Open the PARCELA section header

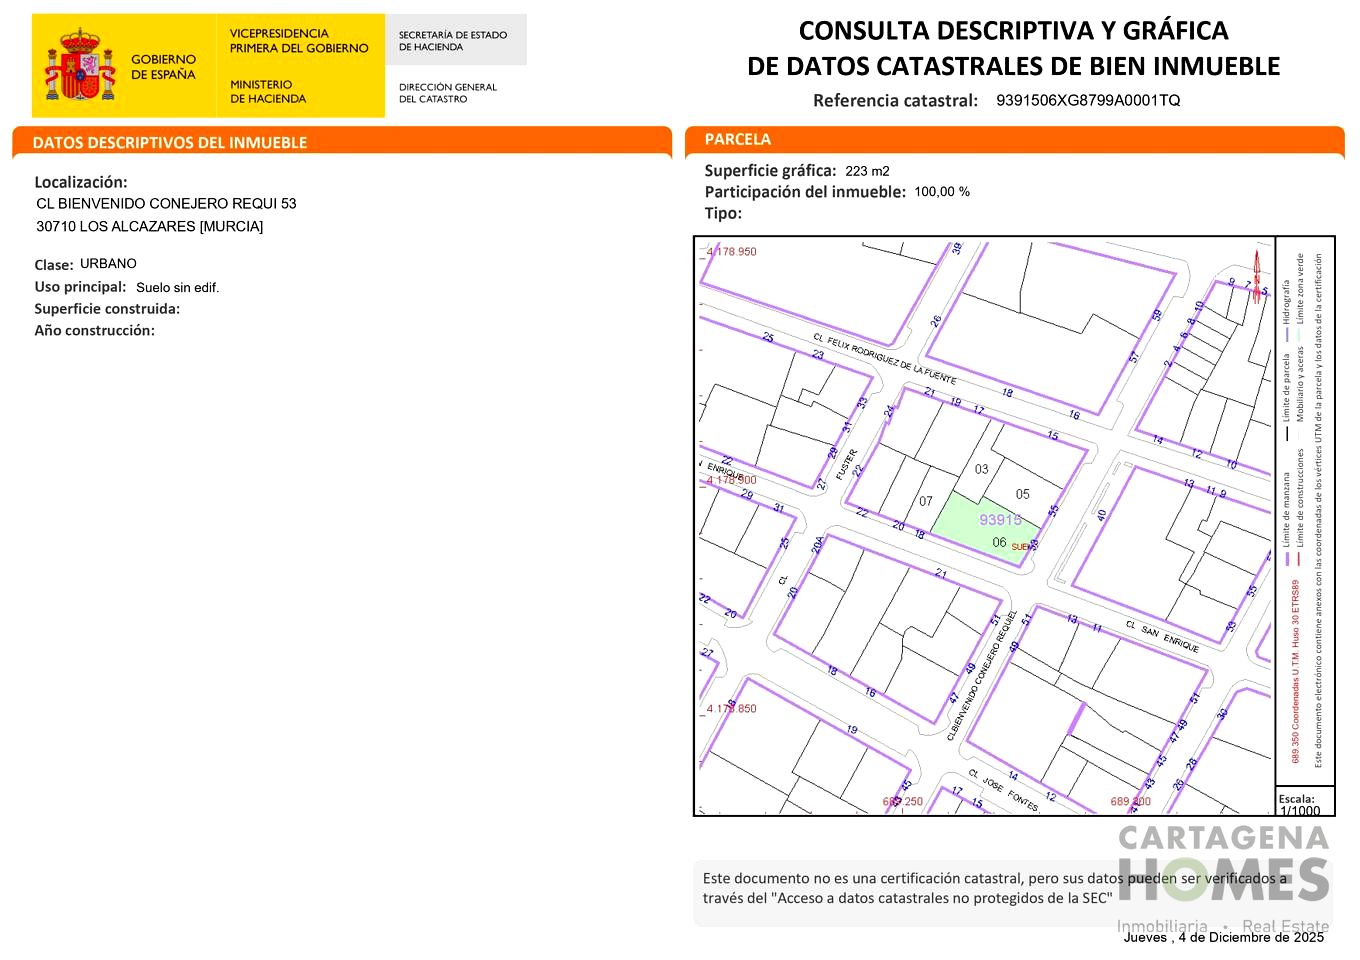[738, 139]
